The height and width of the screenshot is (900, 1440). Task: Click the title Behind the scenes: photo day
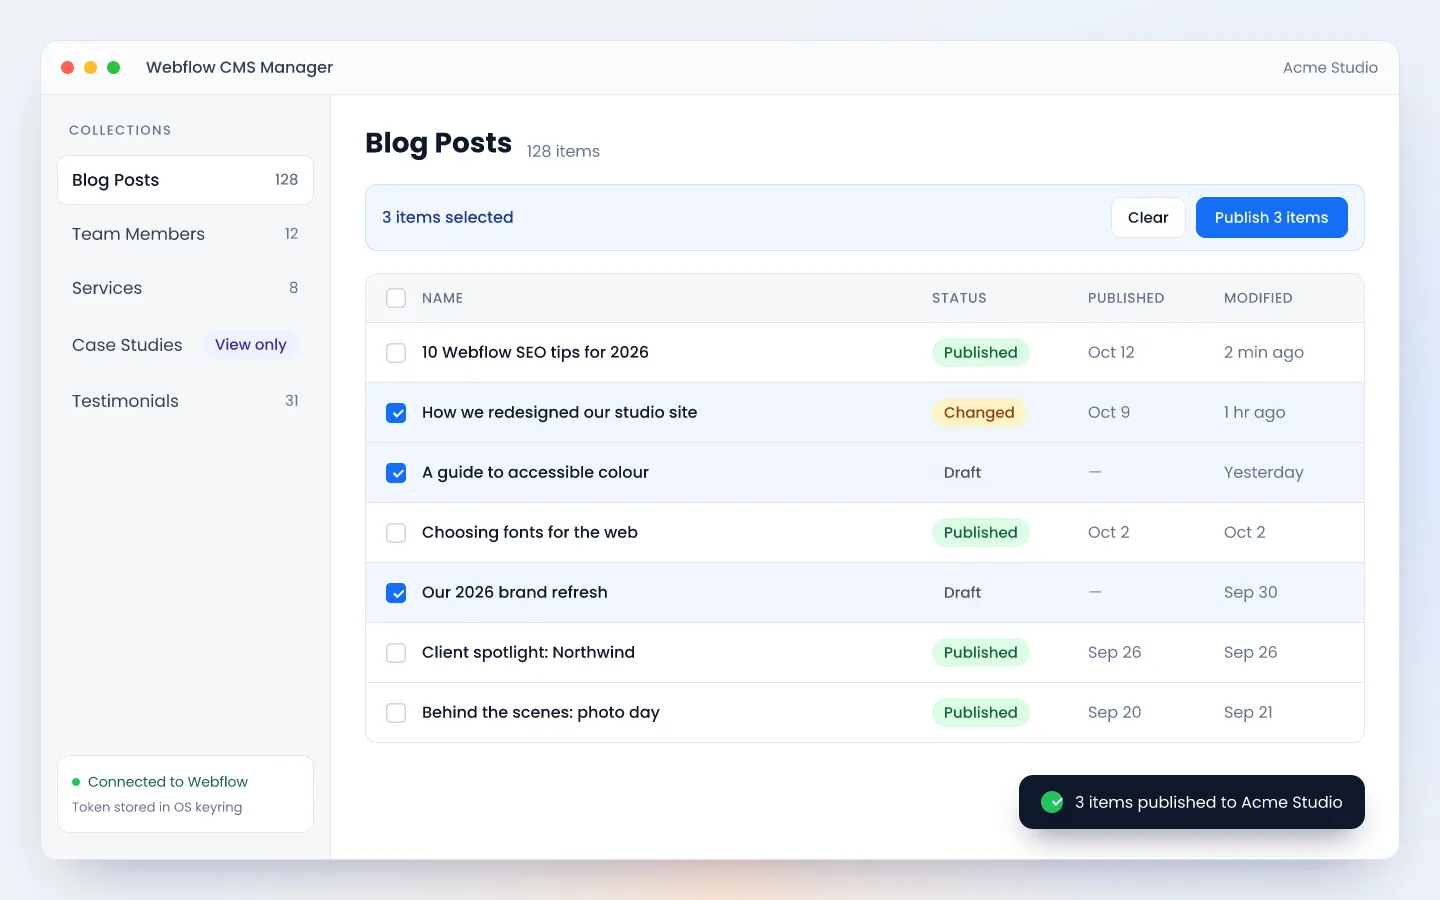pos(541,712)
